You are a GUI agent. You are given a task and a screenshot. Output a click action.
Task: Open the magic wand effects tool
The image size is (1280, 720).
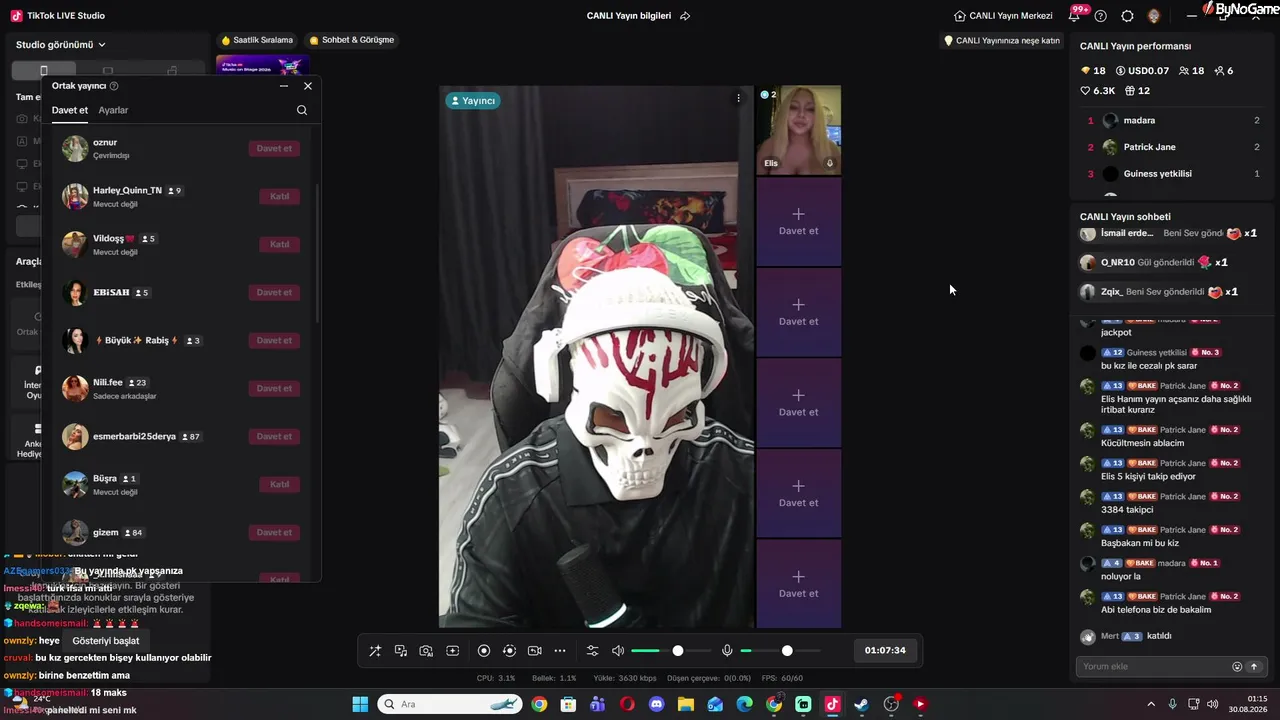[x=375, y=651]
